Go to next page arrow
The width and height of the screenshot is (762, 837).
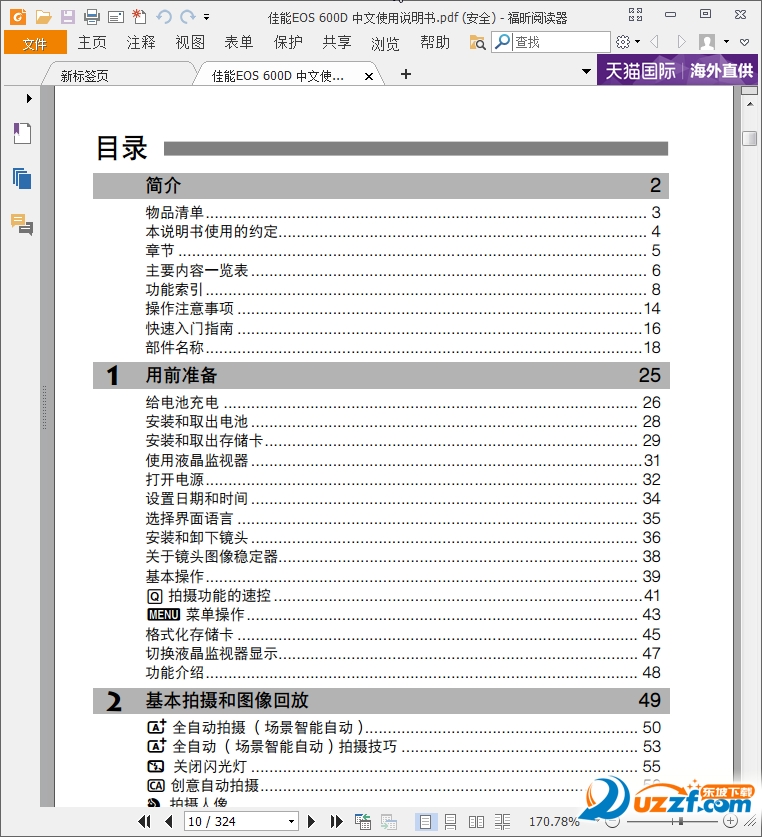click(311, 822)
